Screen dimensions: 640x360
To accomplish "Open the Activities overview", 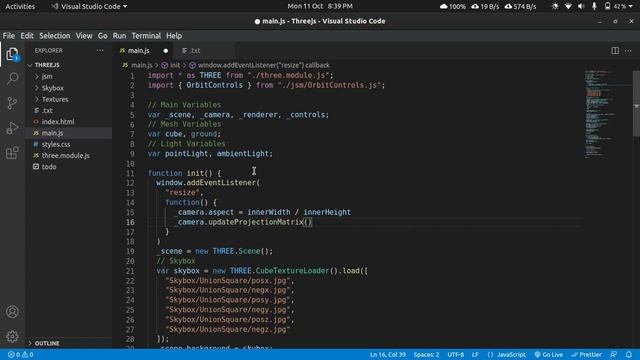I will click(20, 6).
